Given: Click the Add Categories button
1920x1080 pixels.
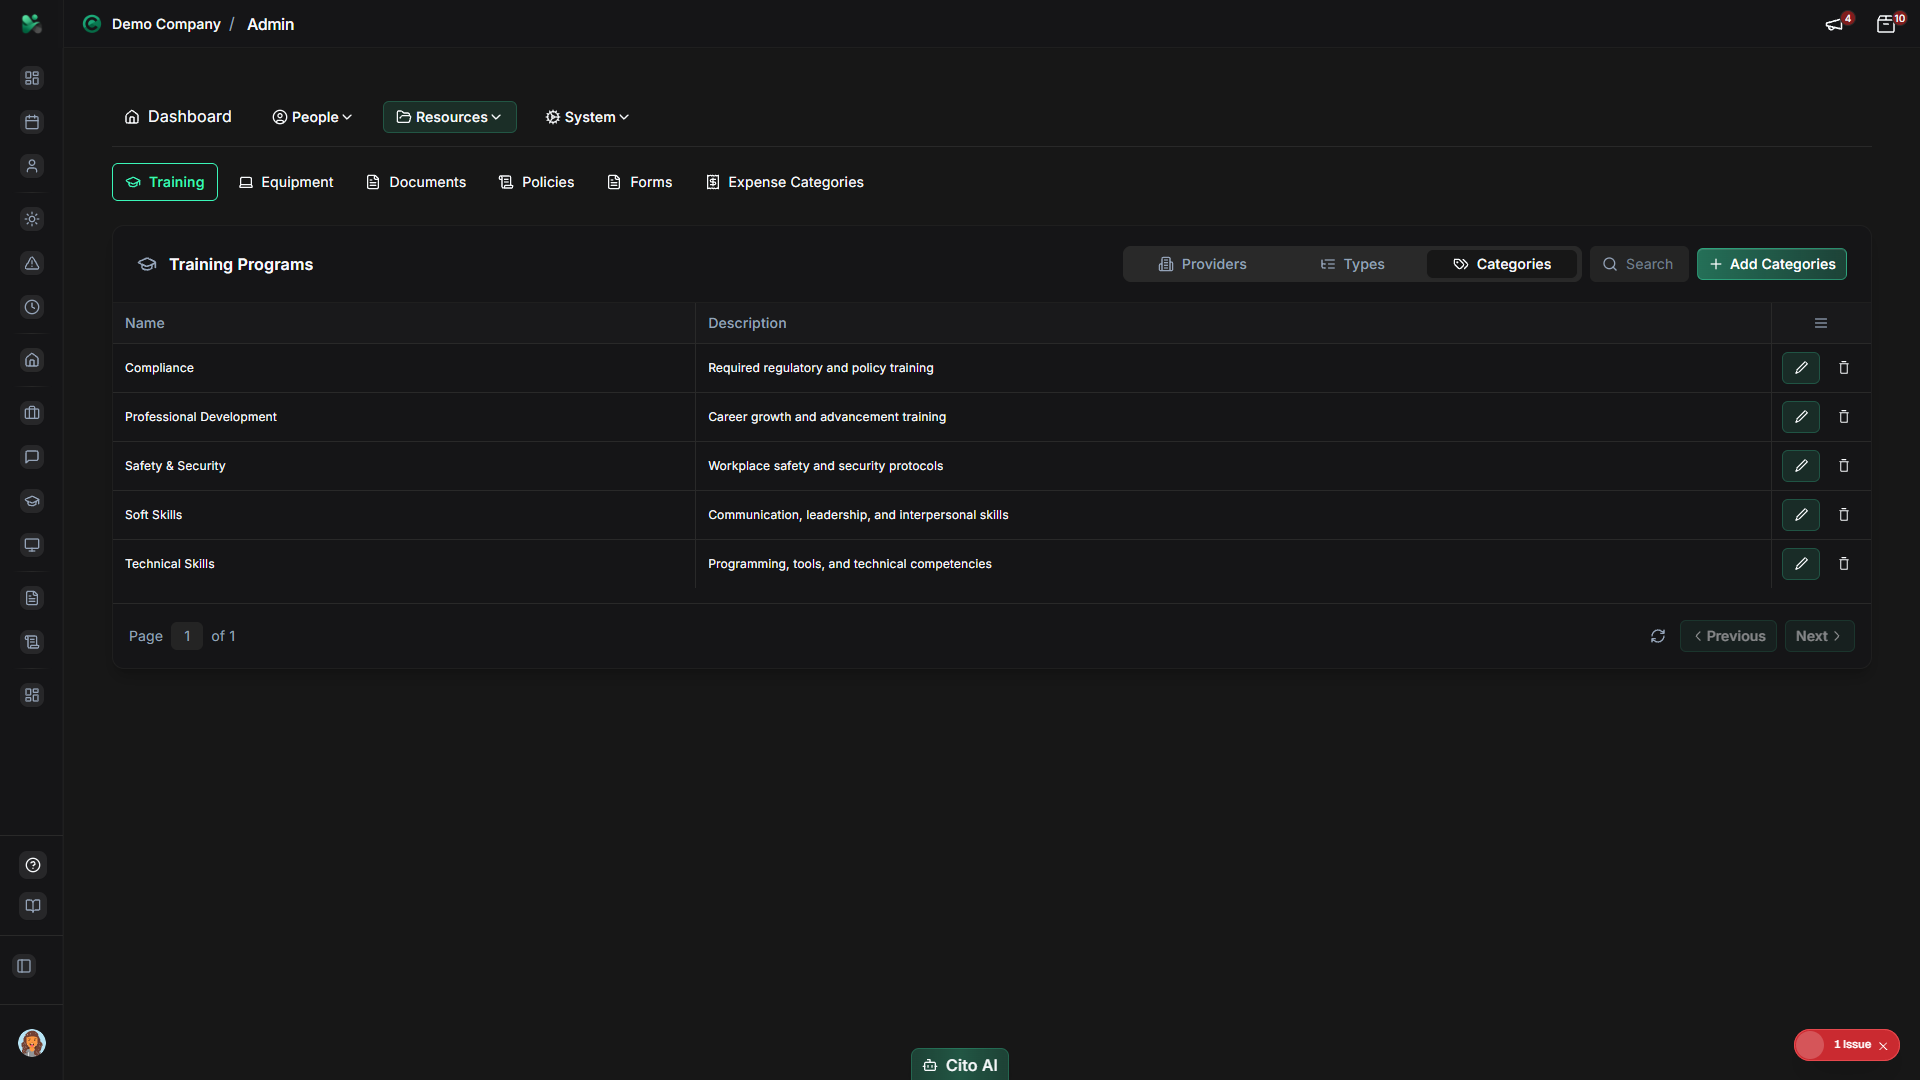Looking at the screenshot, I should [1772, 264].
